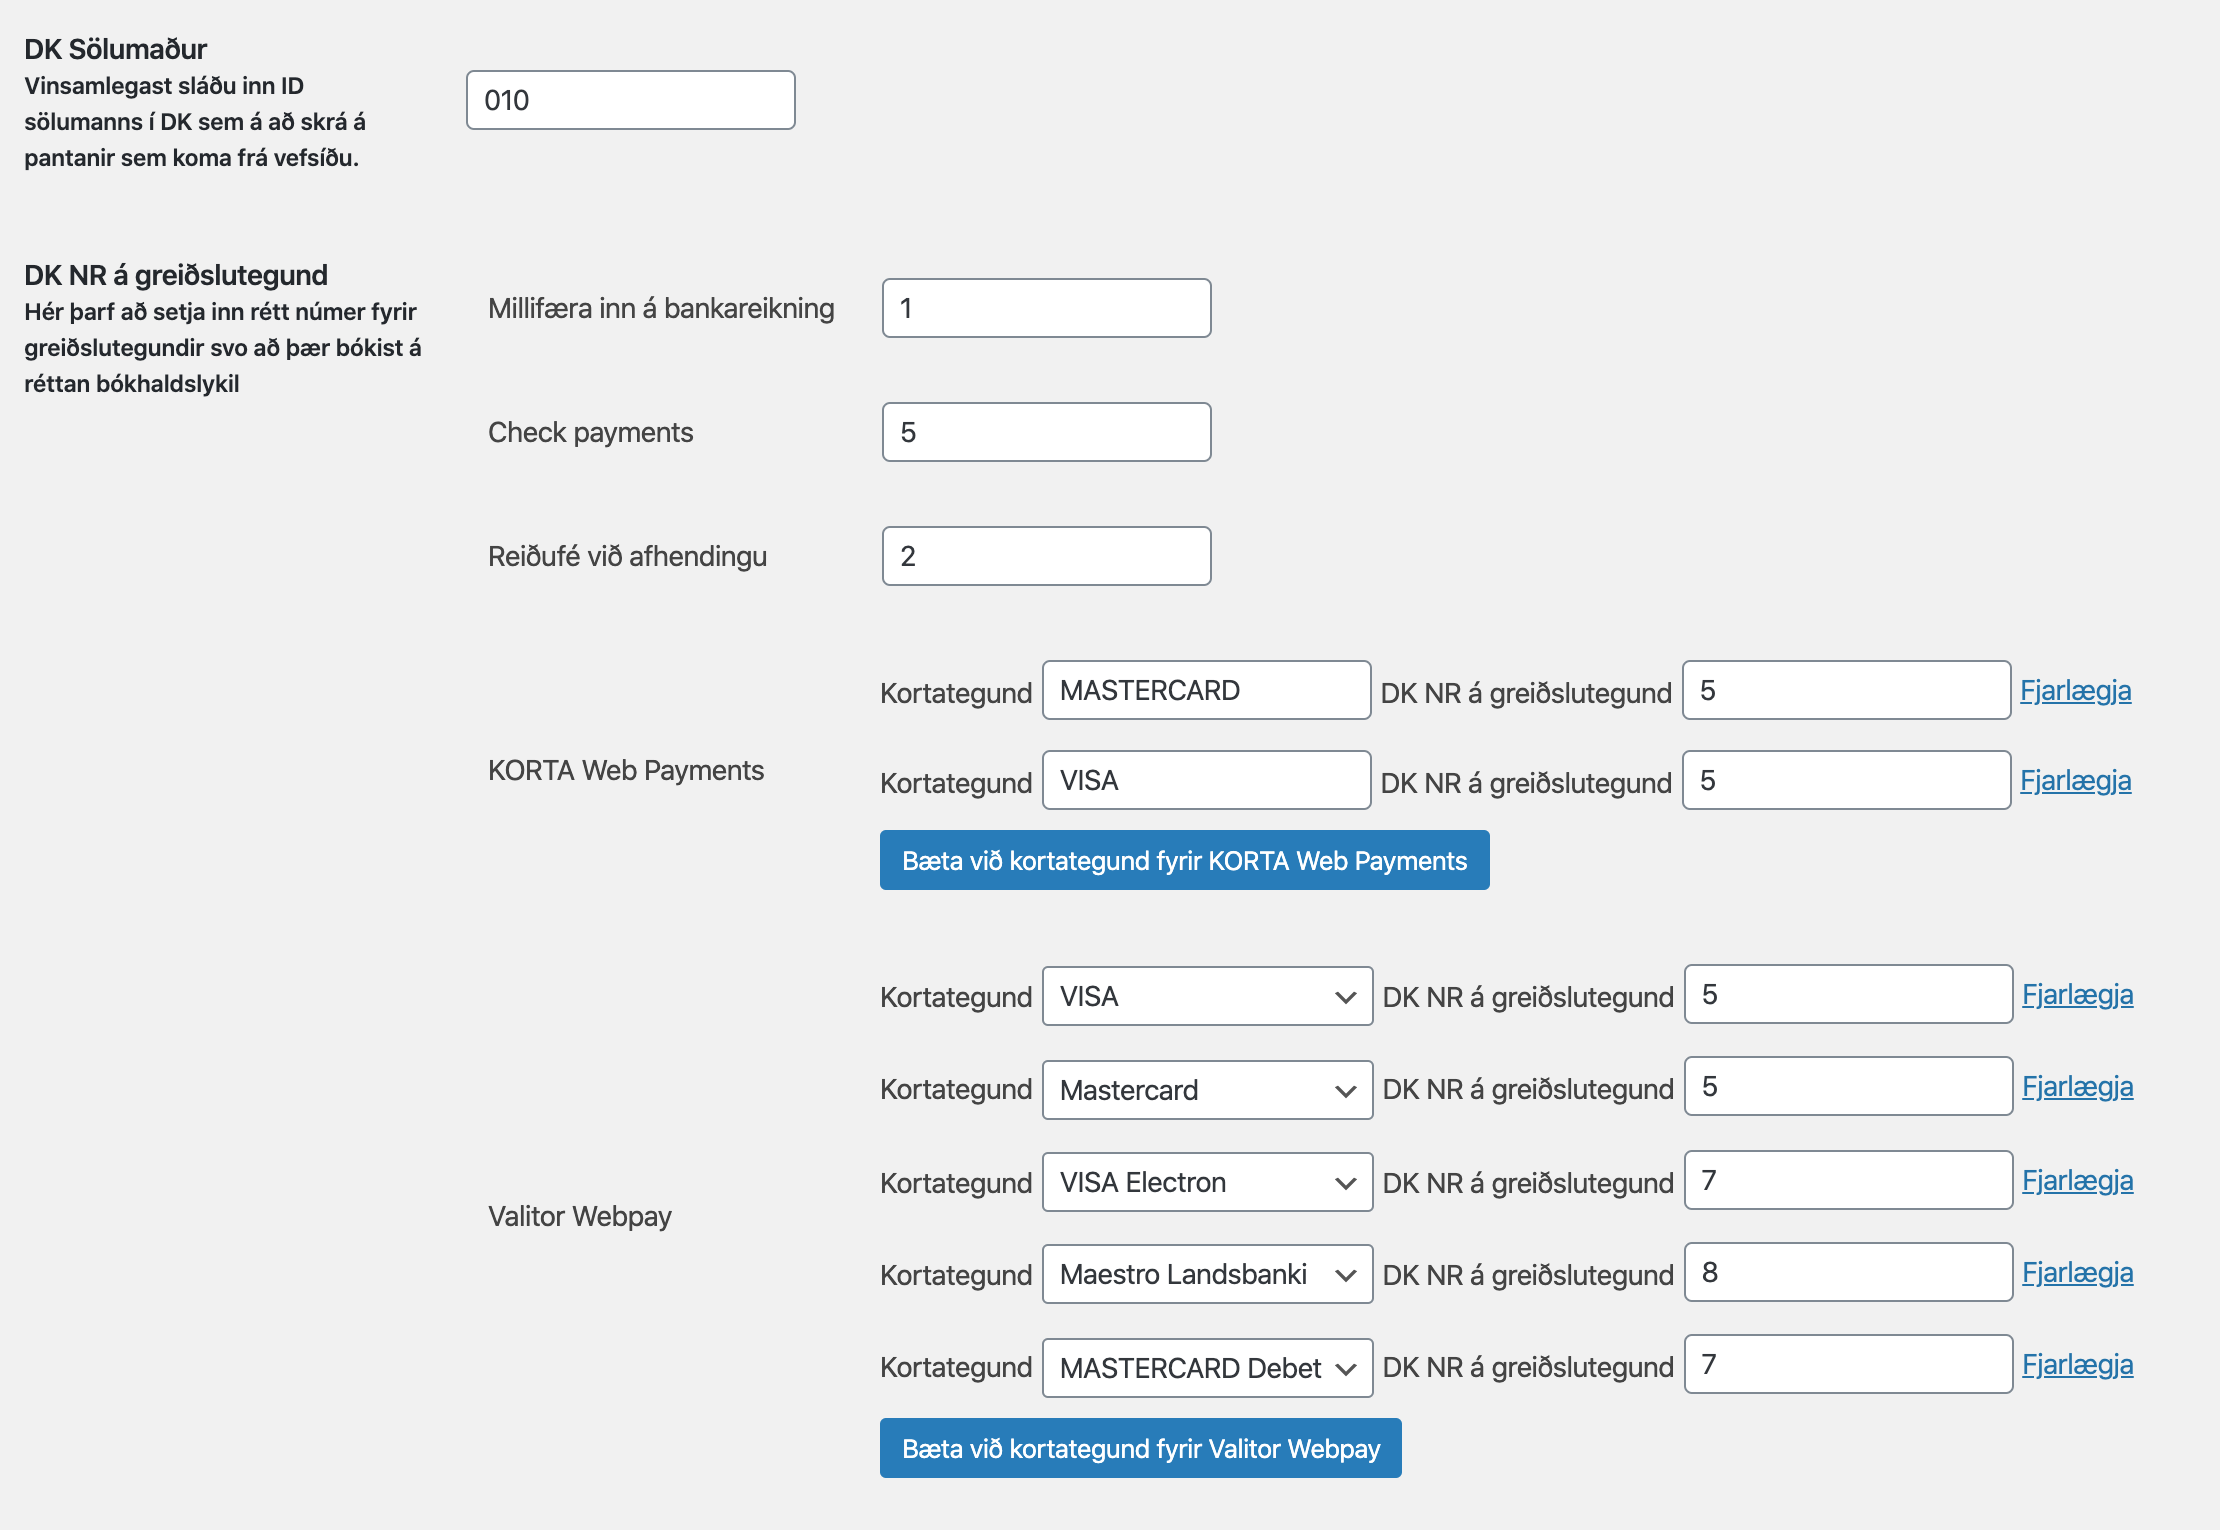This screenshot has height=1530, width=2220.
Task: Click DK NR field for KORTA VISA row
Action: pyautogui.click(x=1847, y=780)
